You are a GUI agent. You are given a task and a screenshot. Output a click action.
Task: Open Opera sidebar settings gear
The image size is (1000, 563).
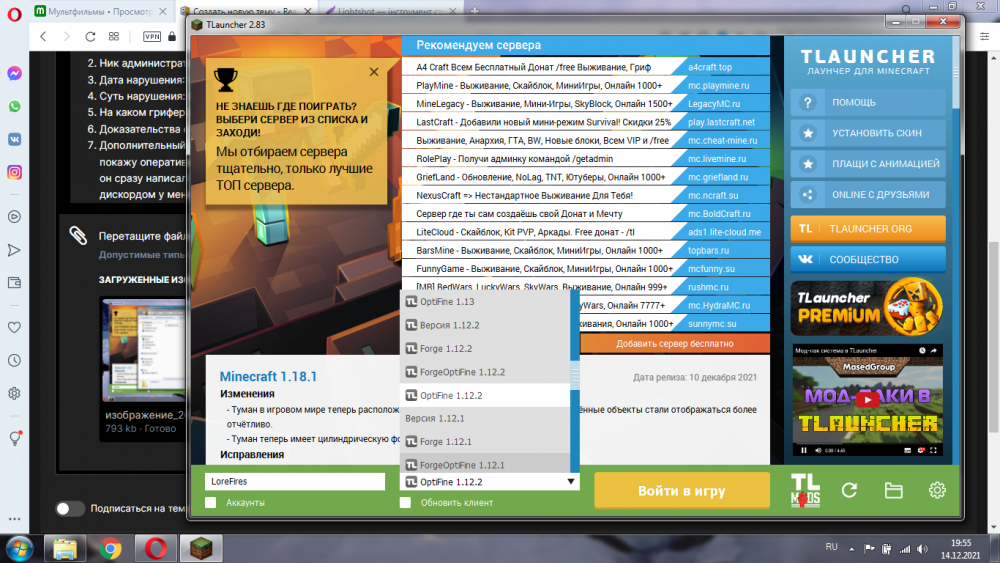(x=14, y=393)
